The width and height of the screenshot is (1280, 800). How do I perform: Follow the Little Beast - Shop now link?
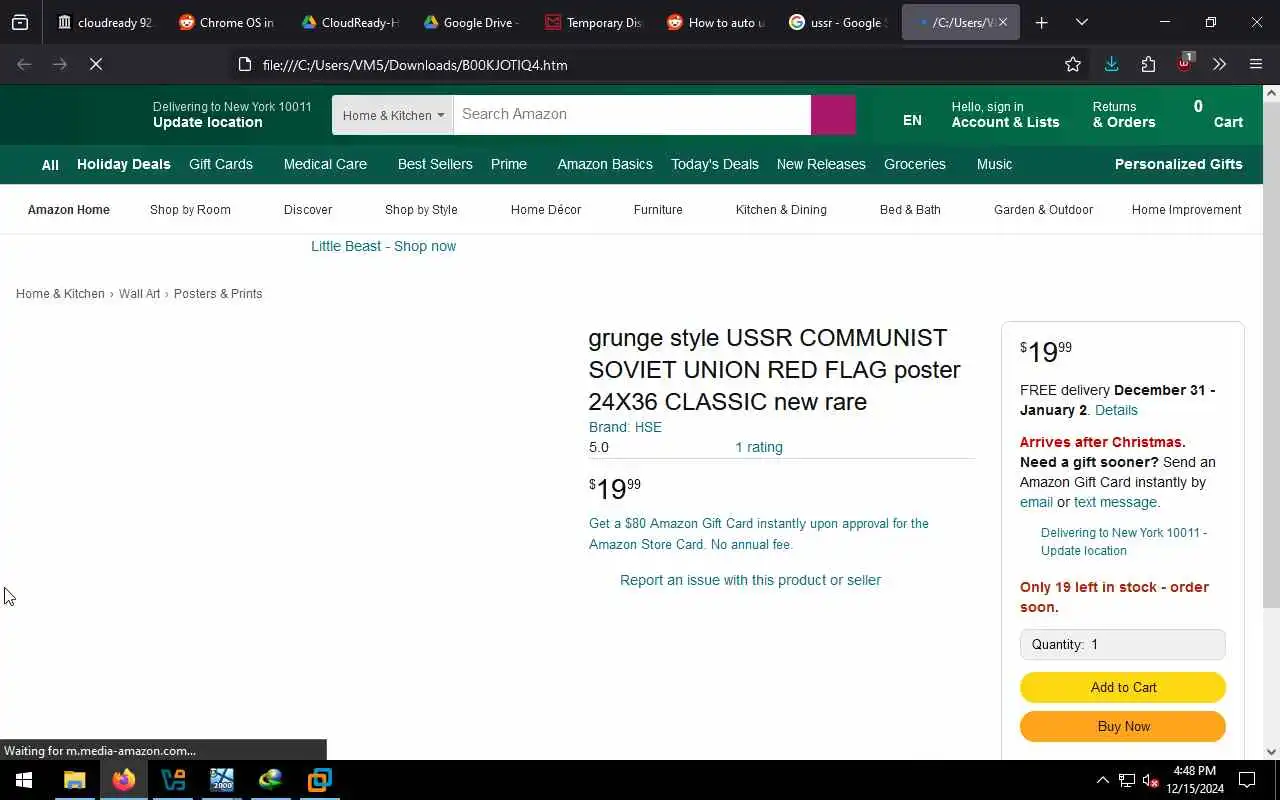tap(383, 246)
